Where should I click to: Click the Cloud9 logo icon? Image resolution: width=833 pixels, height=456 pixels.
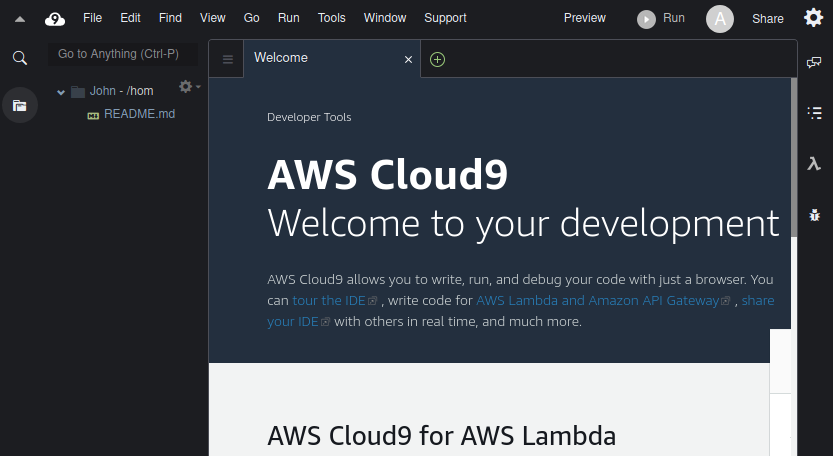(55, 18)
